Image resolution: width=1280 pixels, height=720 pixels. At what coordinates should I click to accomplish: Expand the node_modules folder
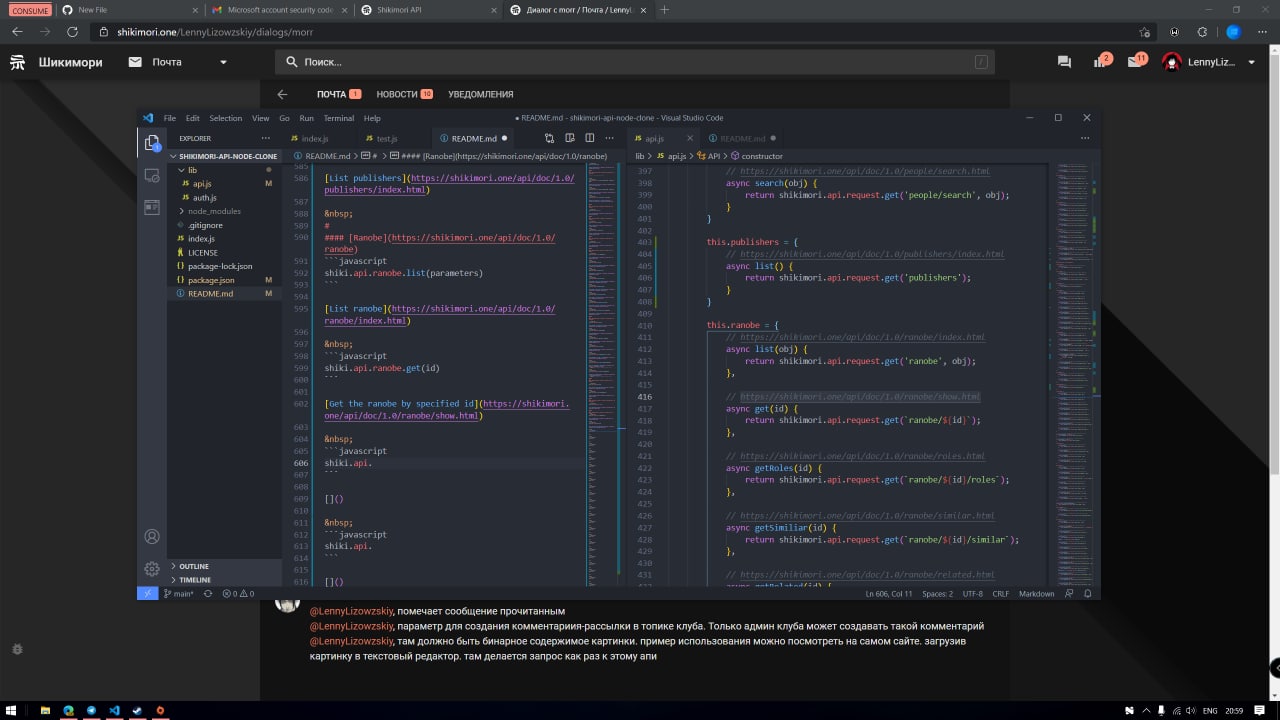tap(224, 211)
